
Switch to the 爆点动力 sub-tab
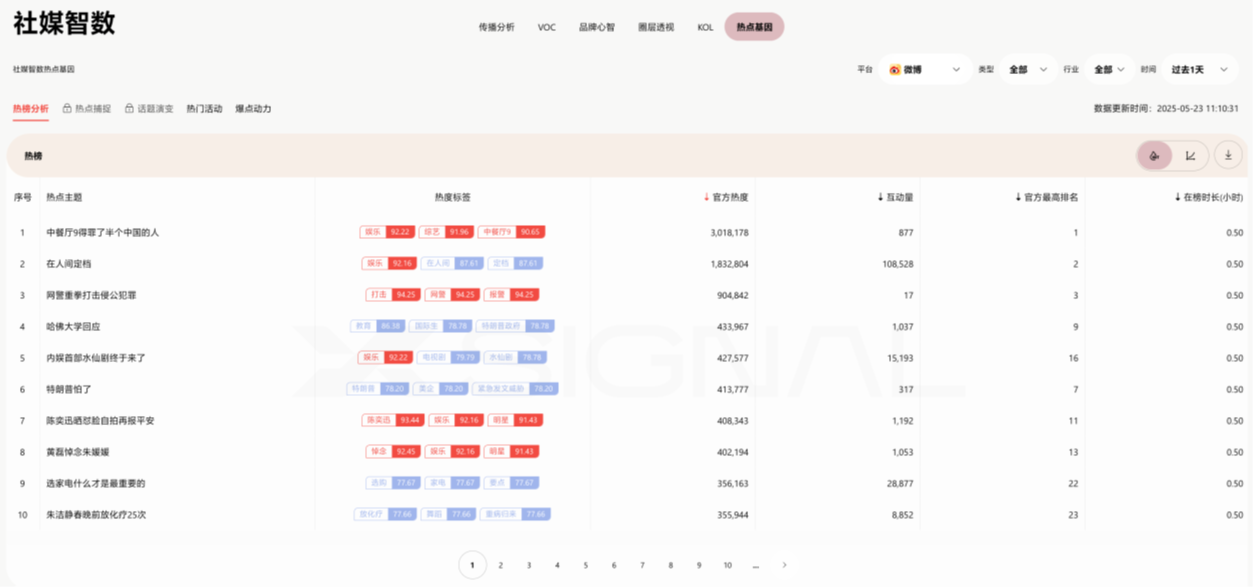[253, 108]
